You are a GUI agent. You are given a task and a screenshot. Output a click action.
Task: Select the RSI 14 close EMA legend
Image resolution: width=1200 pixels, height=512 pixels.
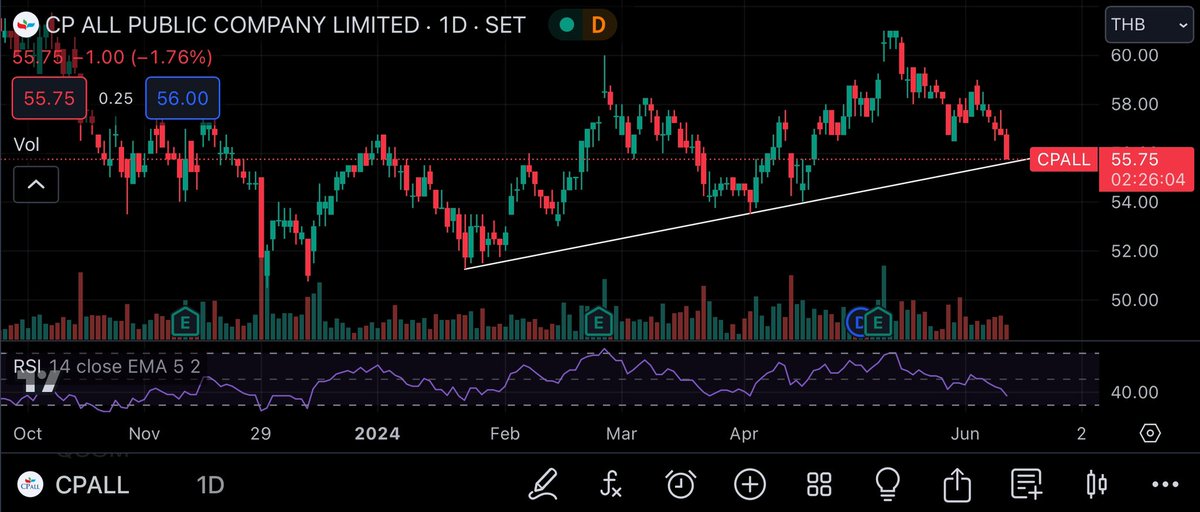pyautogui.click(x=107, y=366)
